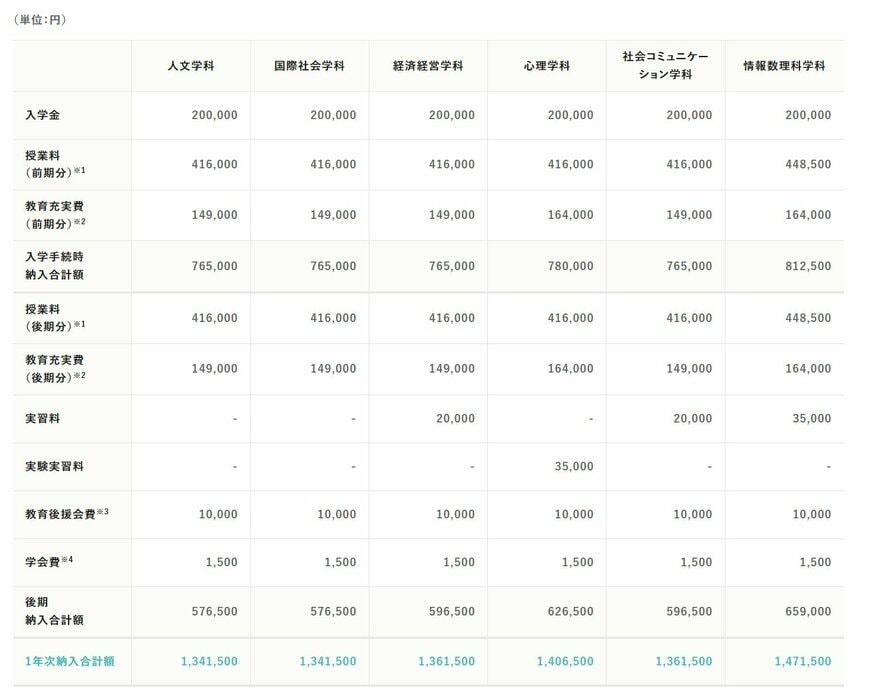Select the 経済経営学科 column header
Viewport: 870px width, 696px height.
(426, 66)
